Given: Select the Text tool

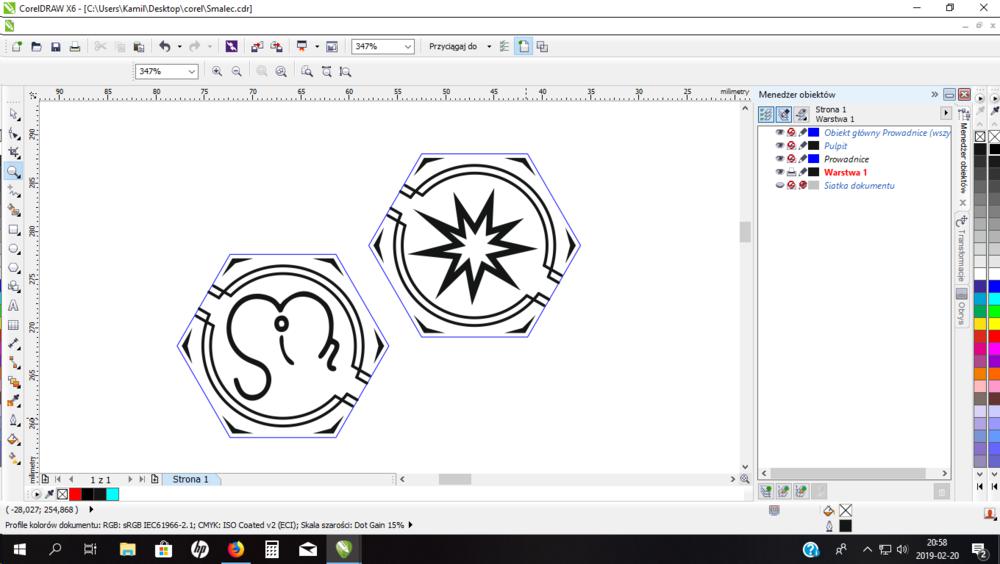Looking at the screenshot, I should click(x=13, y=306).
